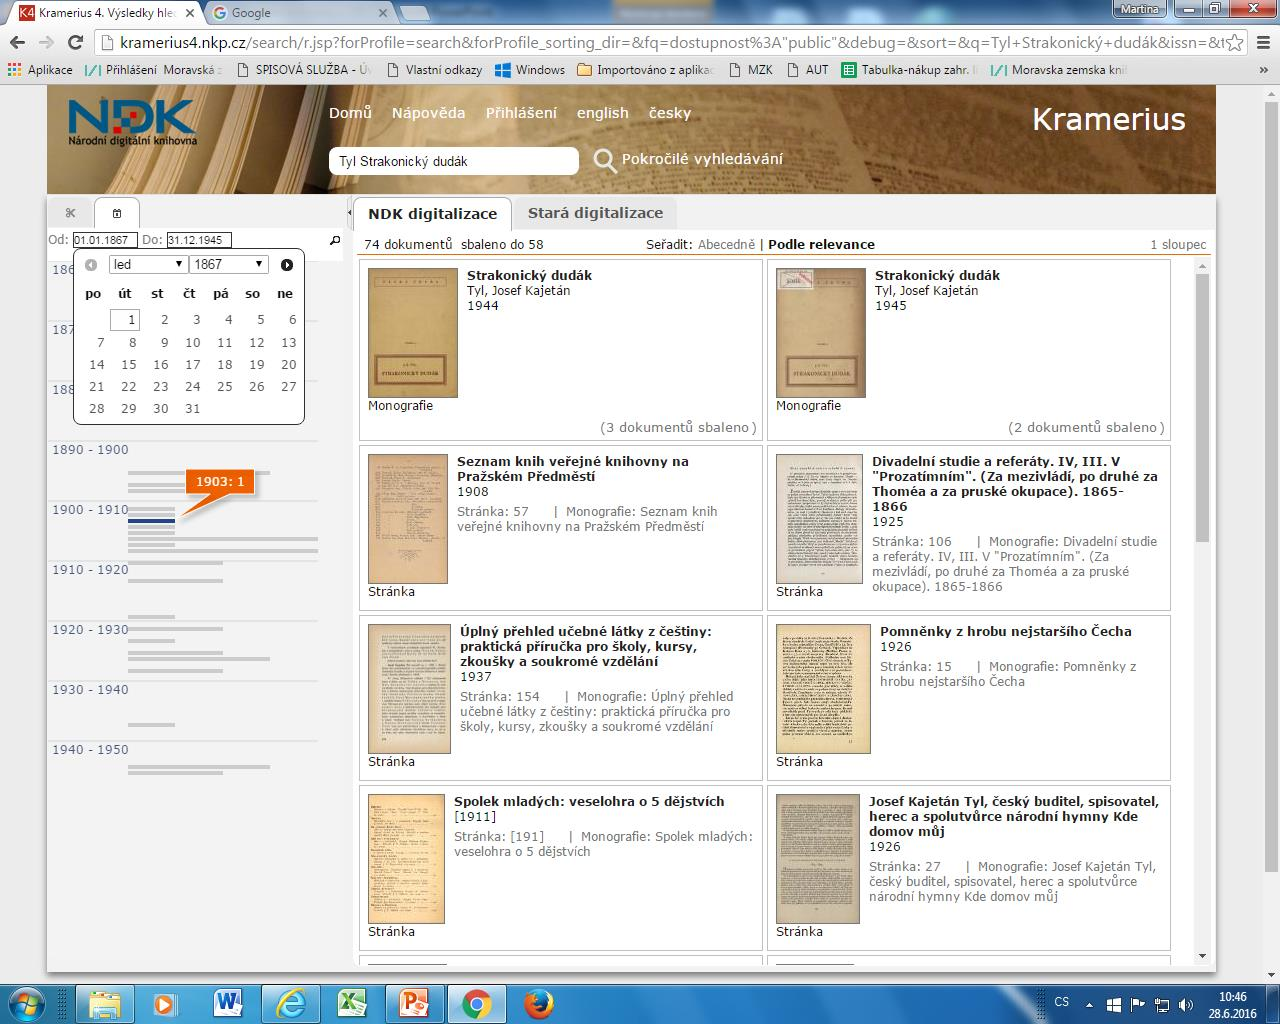Viewport: 1280px width, 1024px height.
Task: Expand the 3 dokumentů sbaleno group
Action: (x=678, y=427)
